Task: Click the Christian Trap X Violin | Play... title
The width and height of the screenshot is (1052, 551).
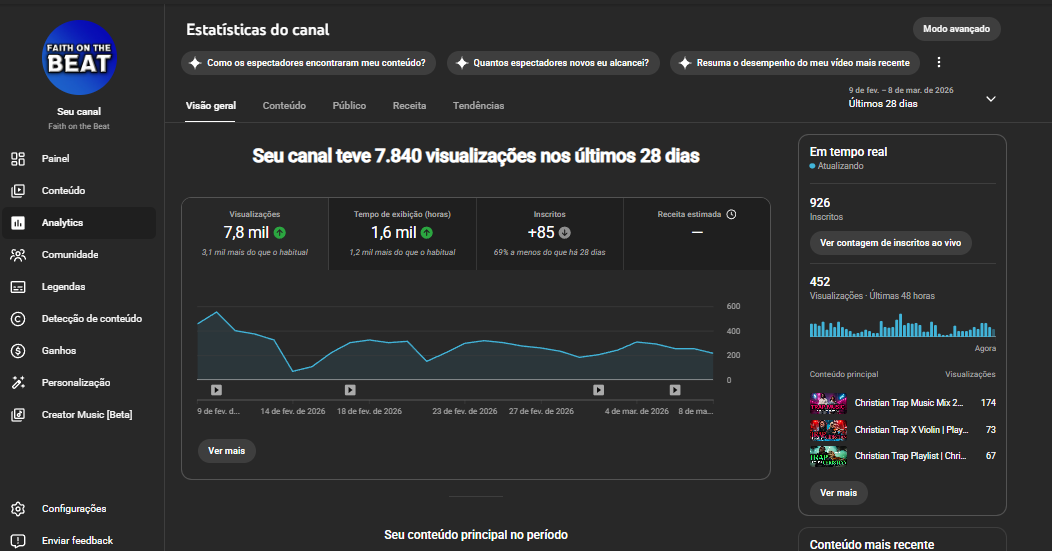Action: point(911,430)
